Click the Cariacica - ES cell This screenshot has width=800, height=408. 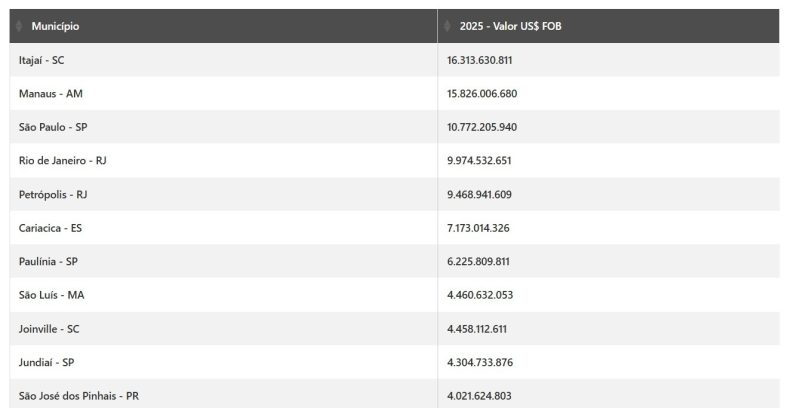50,228
